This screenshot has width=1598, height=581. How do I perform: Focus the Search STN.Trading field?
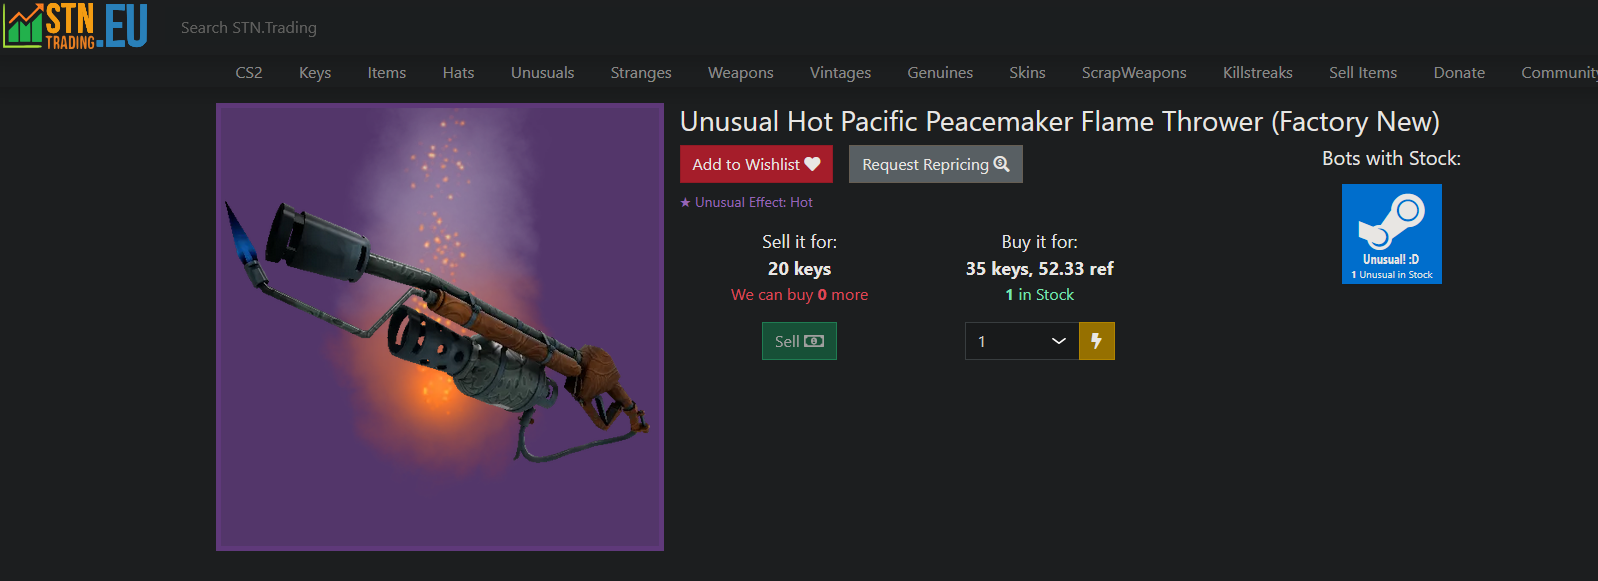pyautogui.click(x=249, y=28)
